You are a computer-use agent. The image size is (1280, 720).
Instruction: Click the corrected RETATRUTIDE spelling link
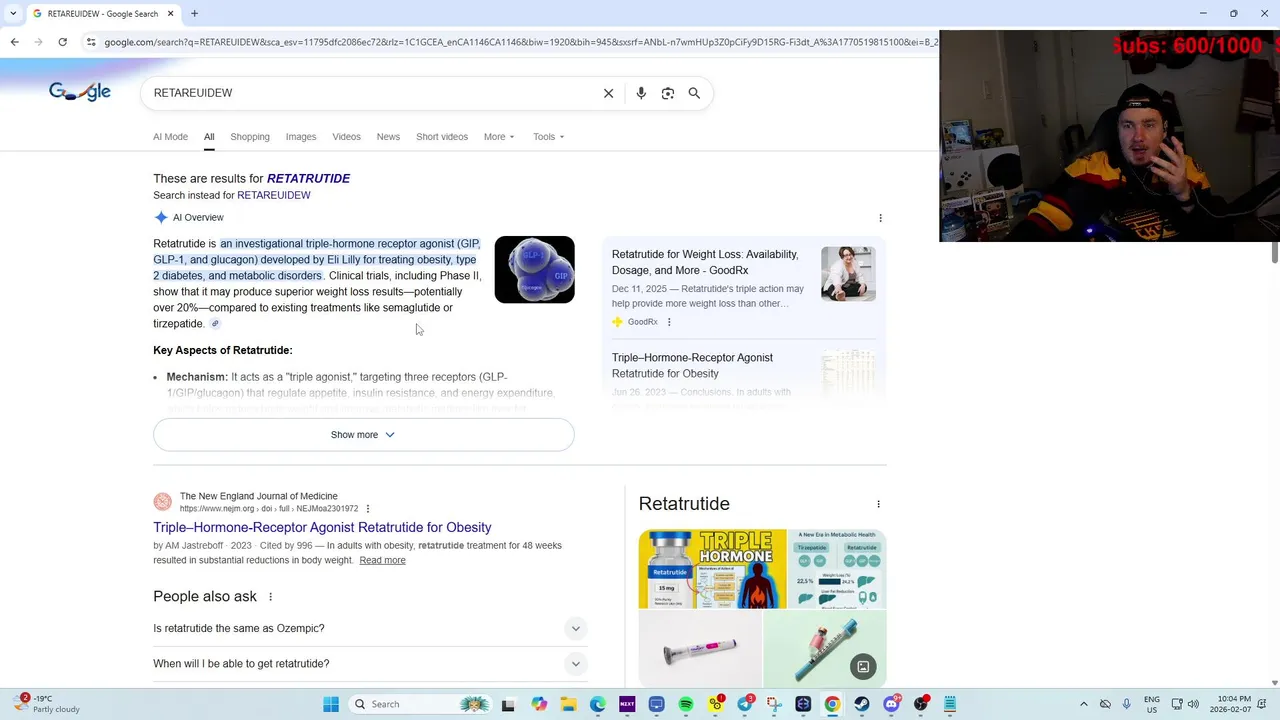pyautogui.click(x=308, y=178)
